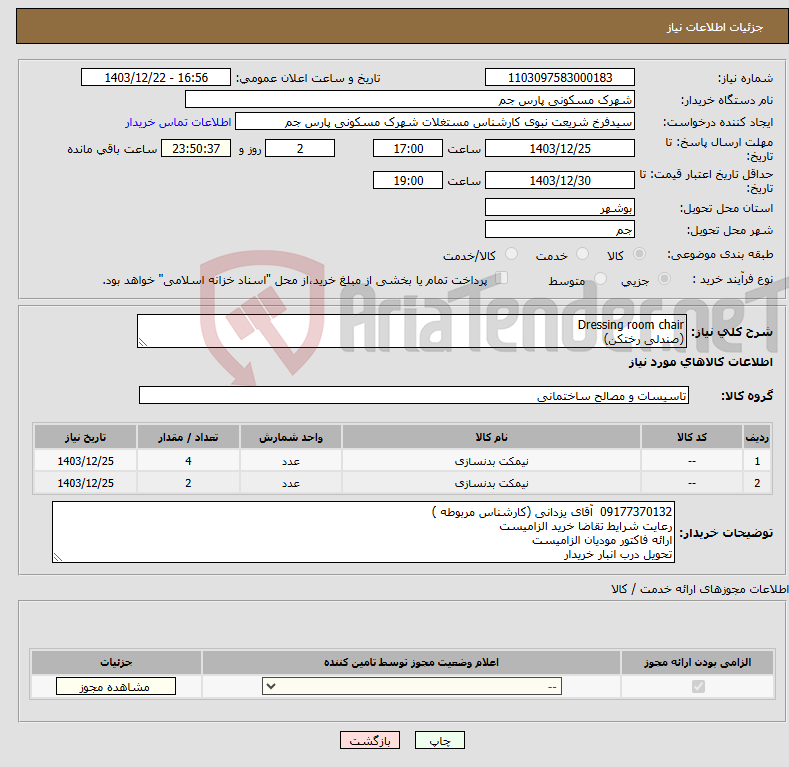Screen dimensions: 789x767
Task: Click the تعداد / مقدار column header
Action: 188,437
